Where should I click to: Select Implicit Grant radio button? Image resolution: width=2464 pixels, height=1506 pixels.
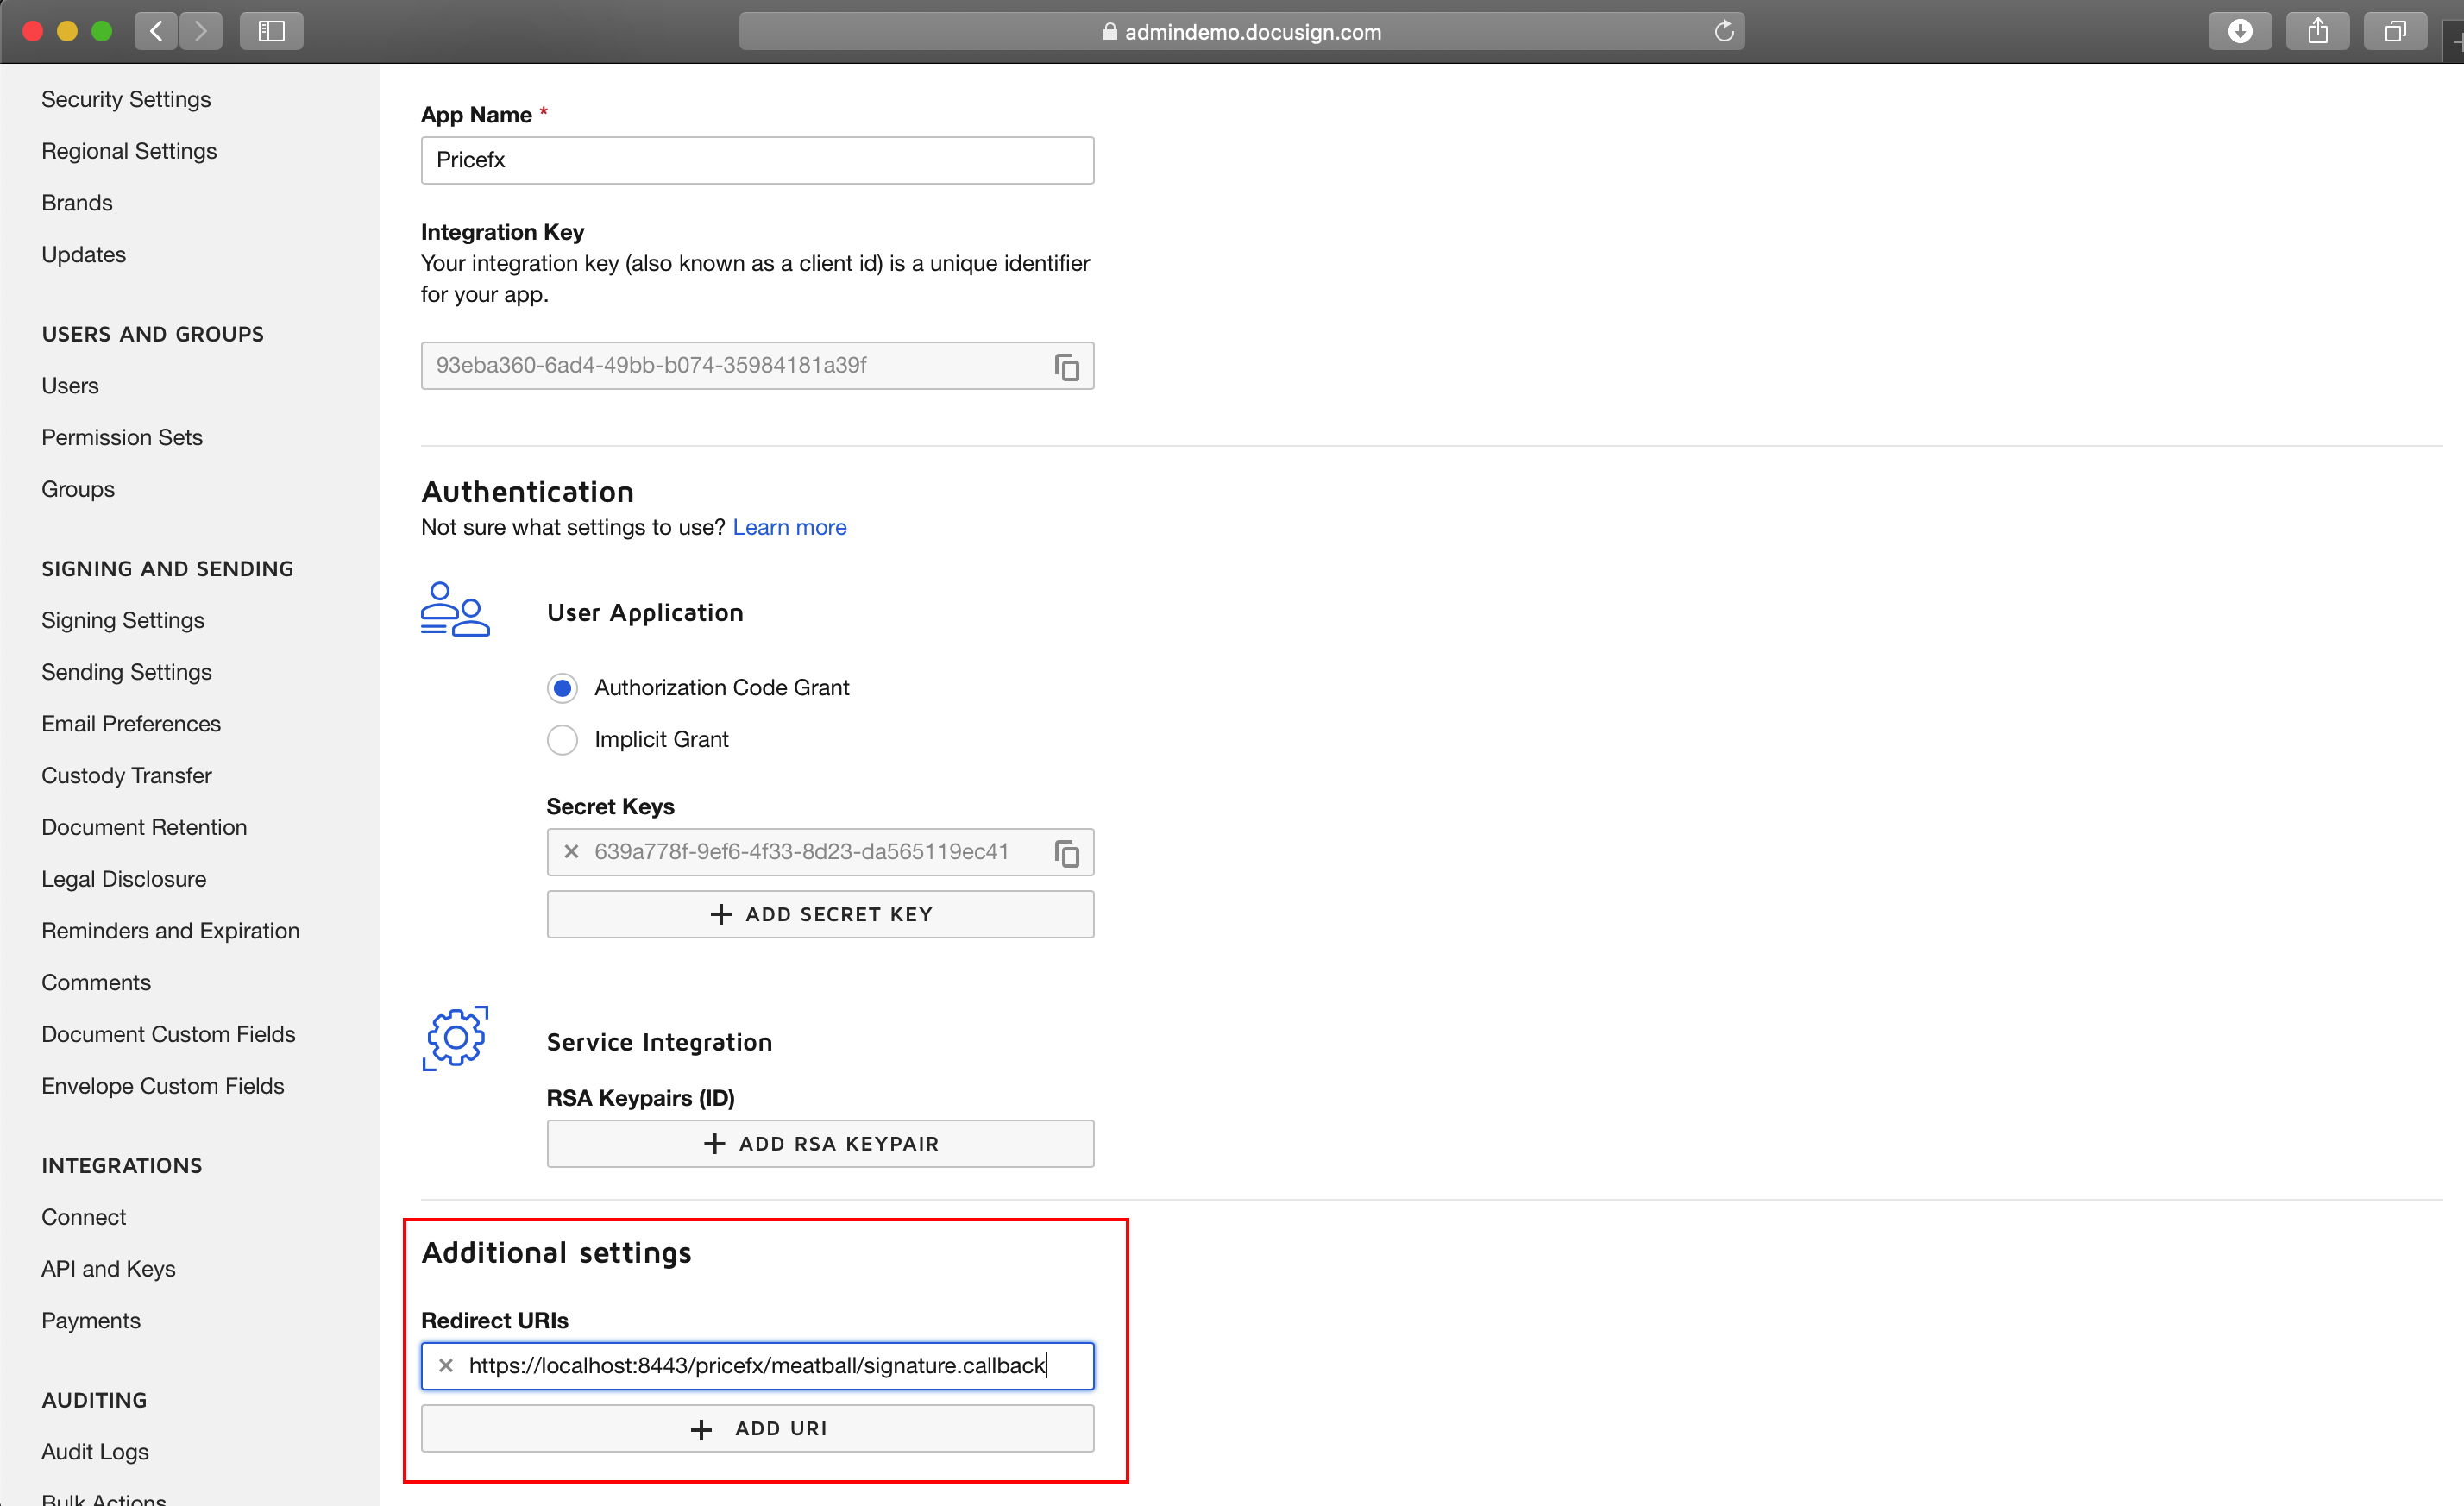pyautogui.click(x=562, y=740)
